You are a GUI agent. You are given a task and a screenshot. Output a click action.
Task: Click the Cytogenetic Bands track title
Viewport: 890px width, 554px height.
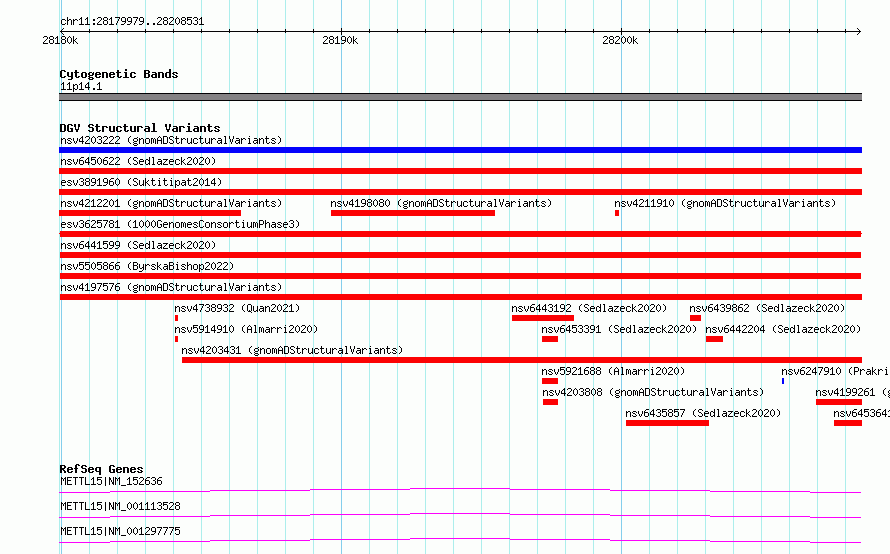[119, 74]
